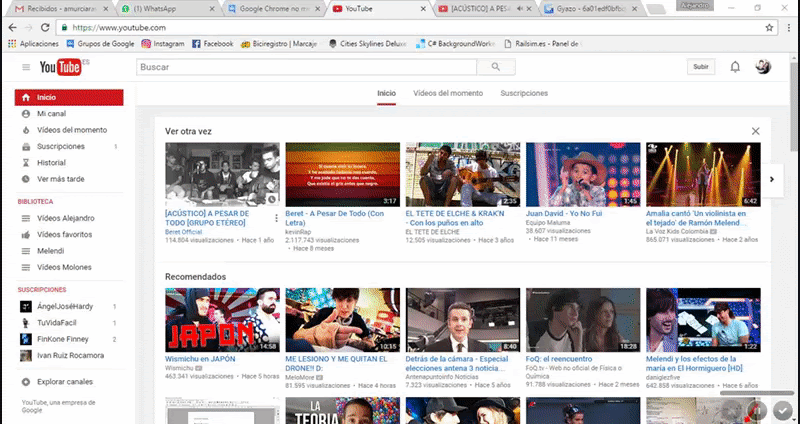This screenshot has width=800, height=424.
Task: Open the Melendi y los efectos title
Action: pos(694,364)
